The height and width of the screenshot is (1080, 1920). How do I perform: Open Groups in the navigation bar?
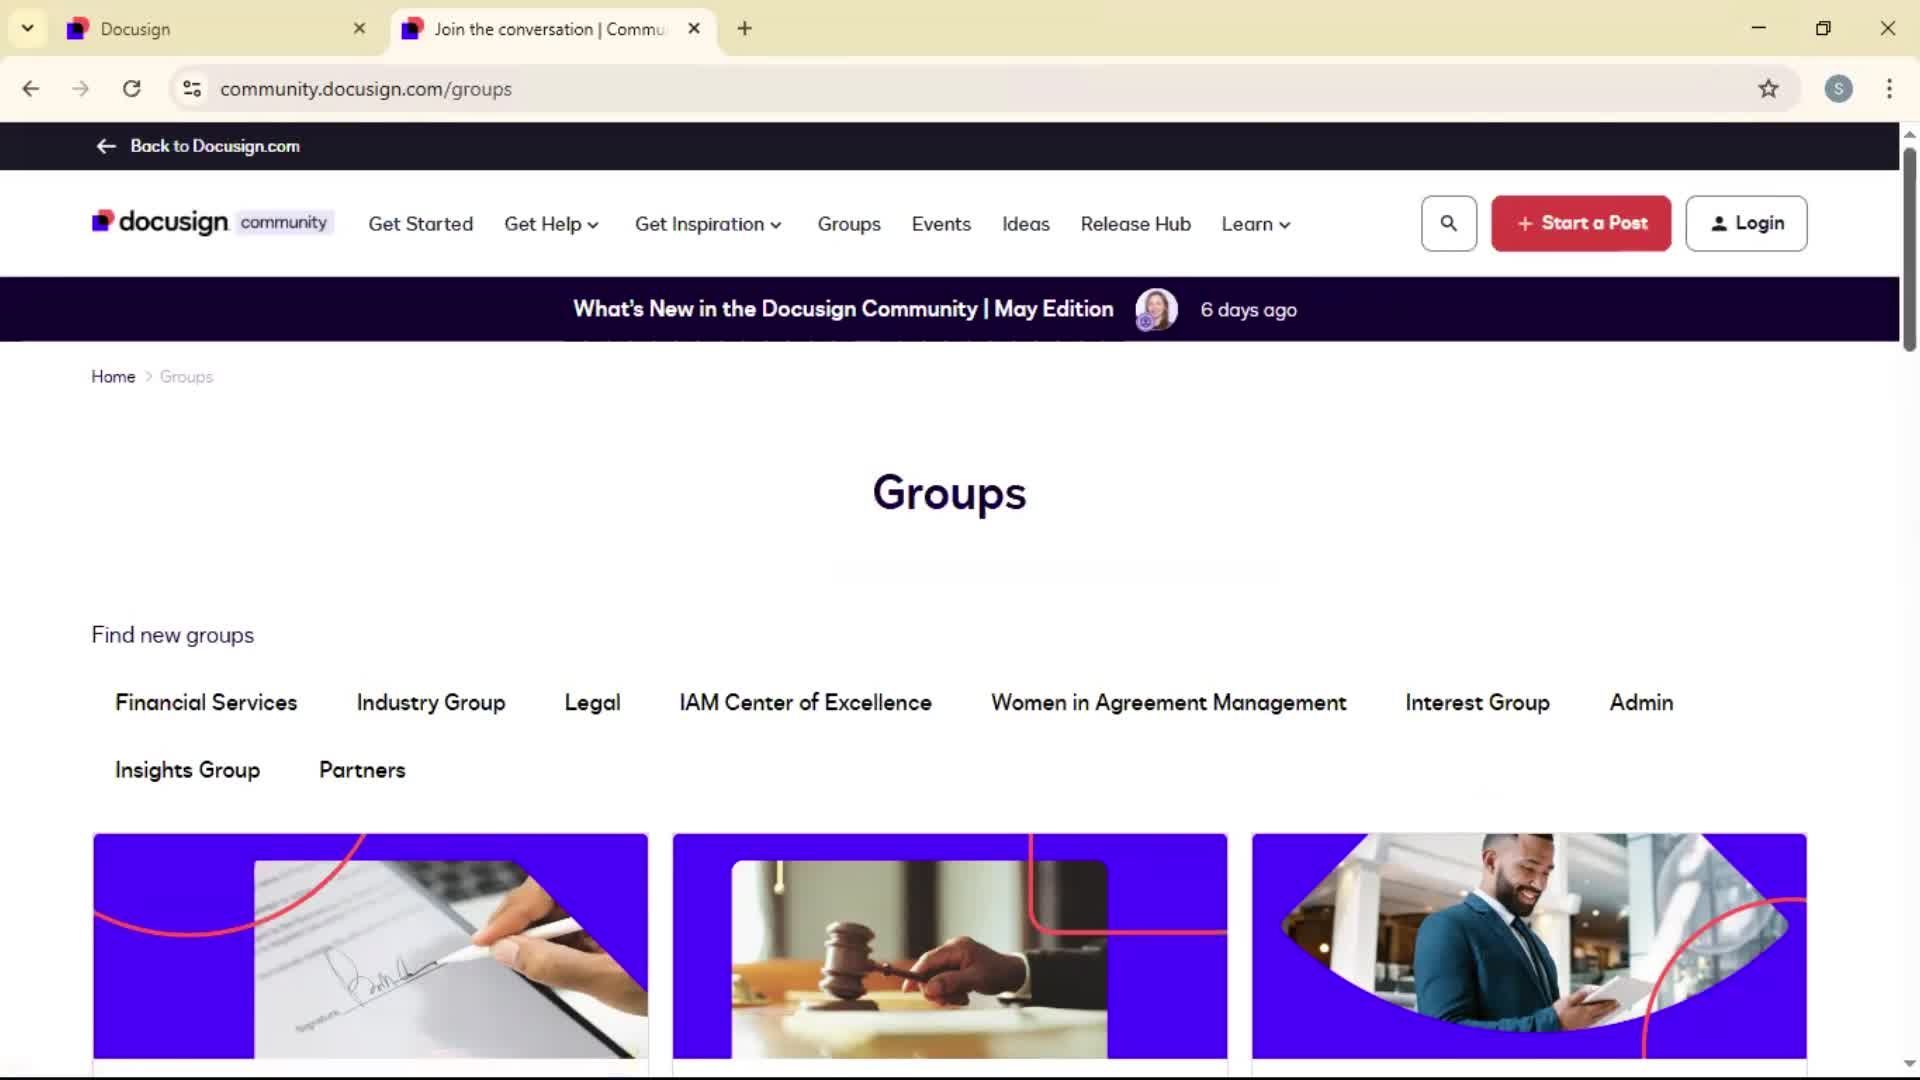pos(849,224)
